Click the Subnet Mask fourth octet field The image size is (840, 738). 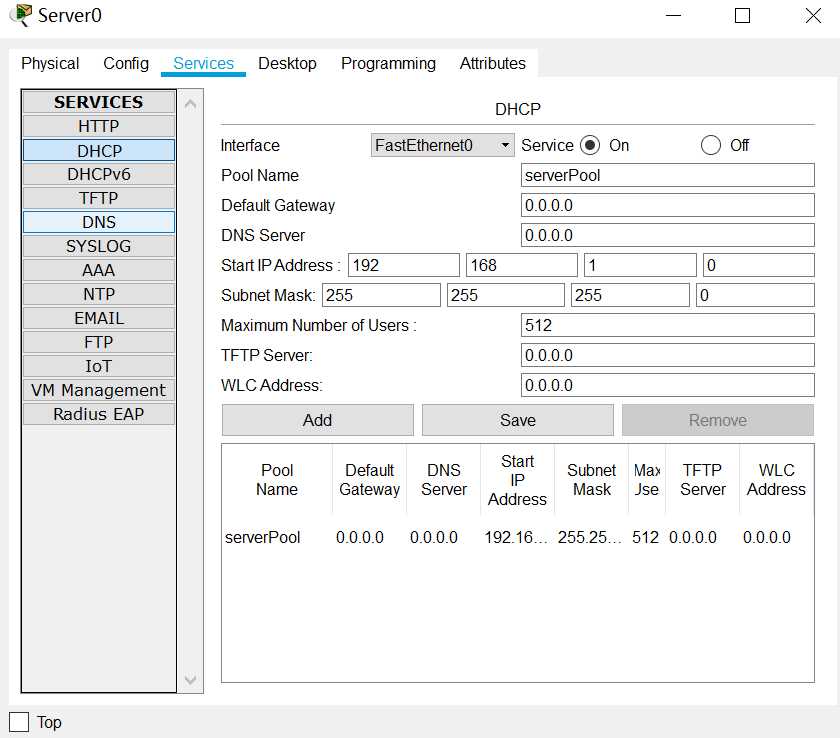pos(755,295)
